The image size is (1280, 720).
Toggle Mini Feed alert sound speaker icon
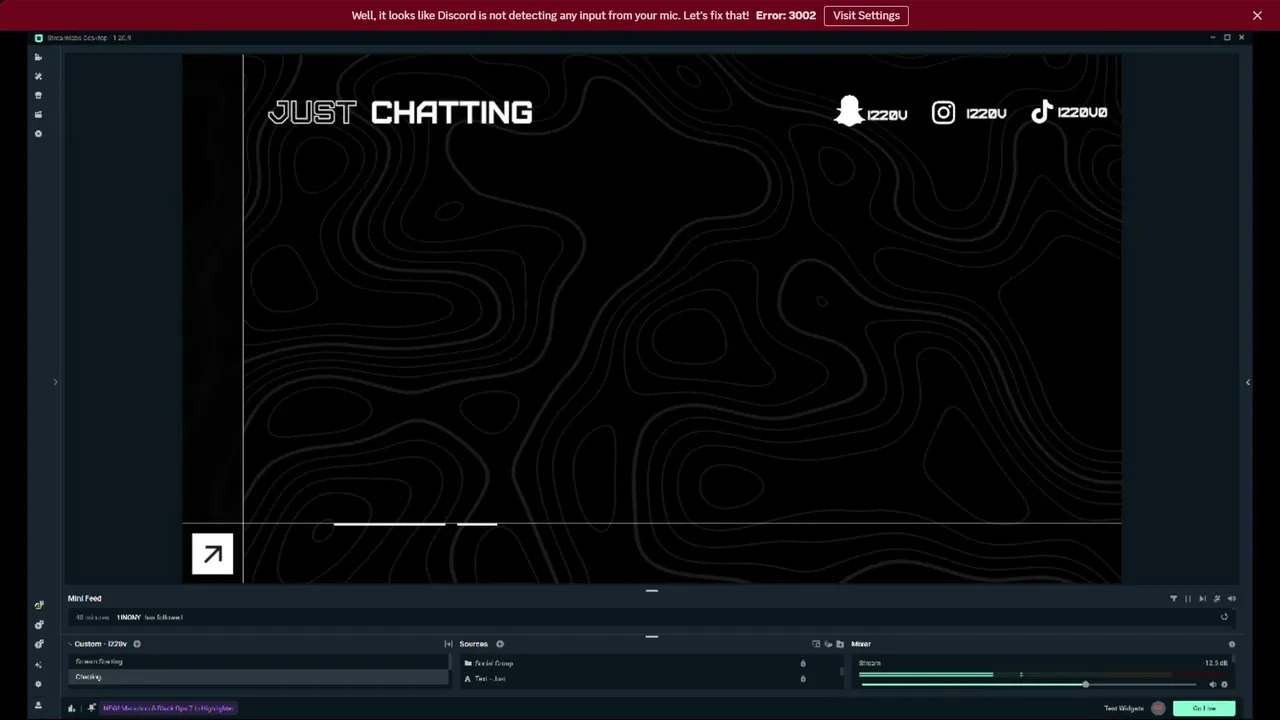(1231, 598)
